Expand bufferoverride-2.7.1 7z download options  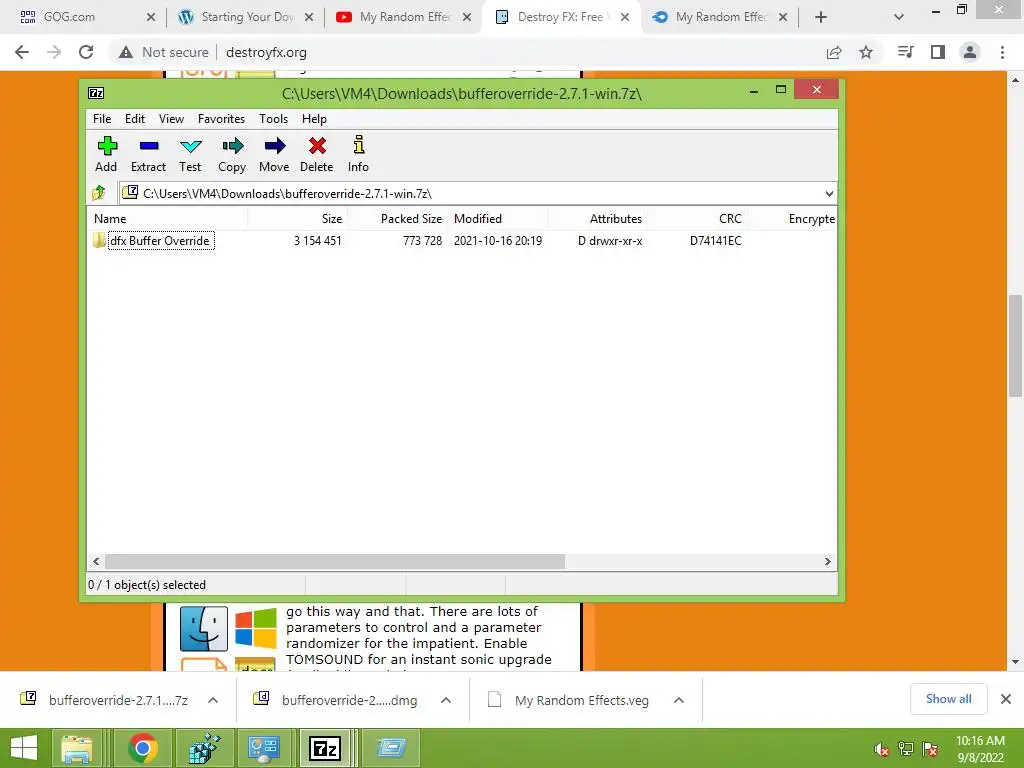click(213, 700)
